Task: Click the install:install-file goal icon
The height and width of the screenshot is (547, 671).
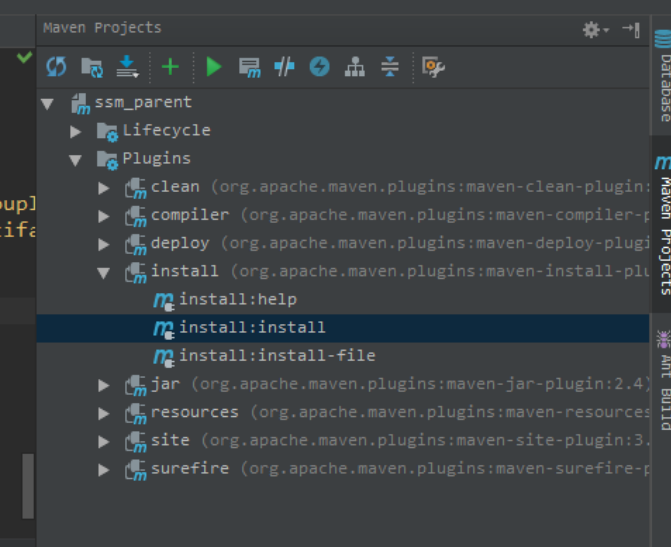Action: point(164,357)
